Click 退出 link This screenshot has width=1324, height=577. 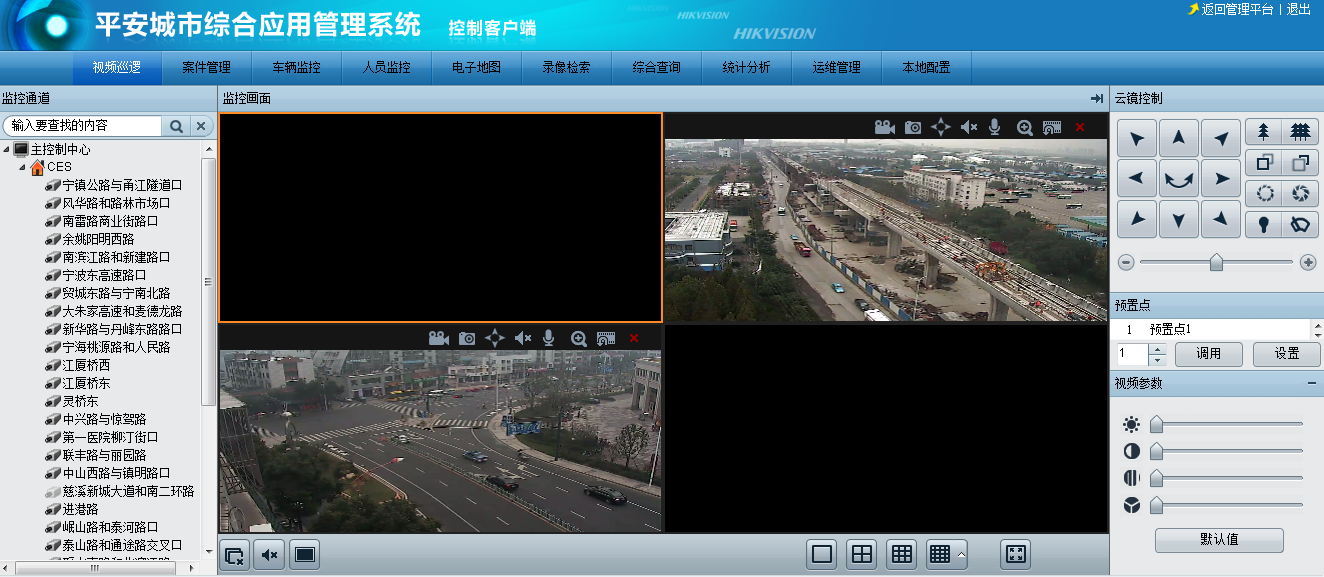[1299, 9]
